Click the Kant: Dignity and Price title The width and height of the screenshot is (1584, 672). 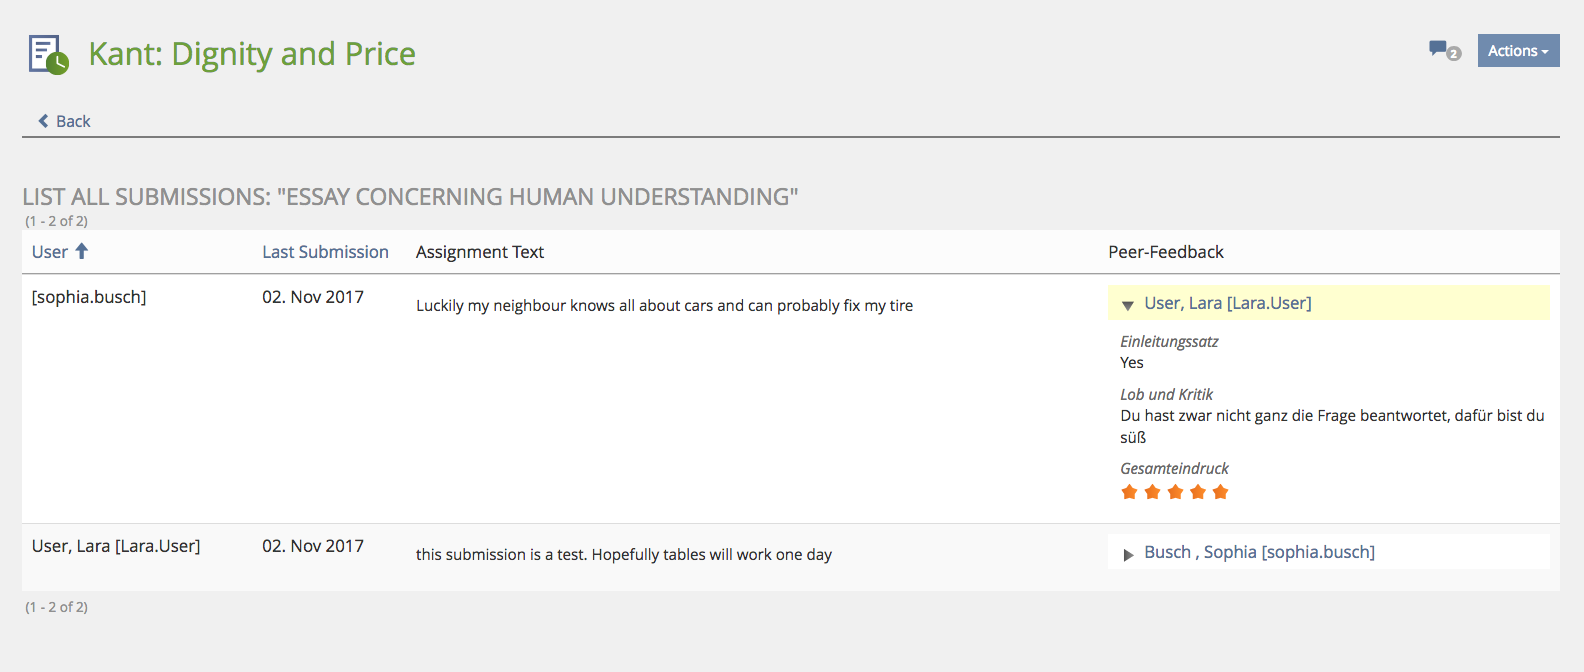(x=252, y=54)
